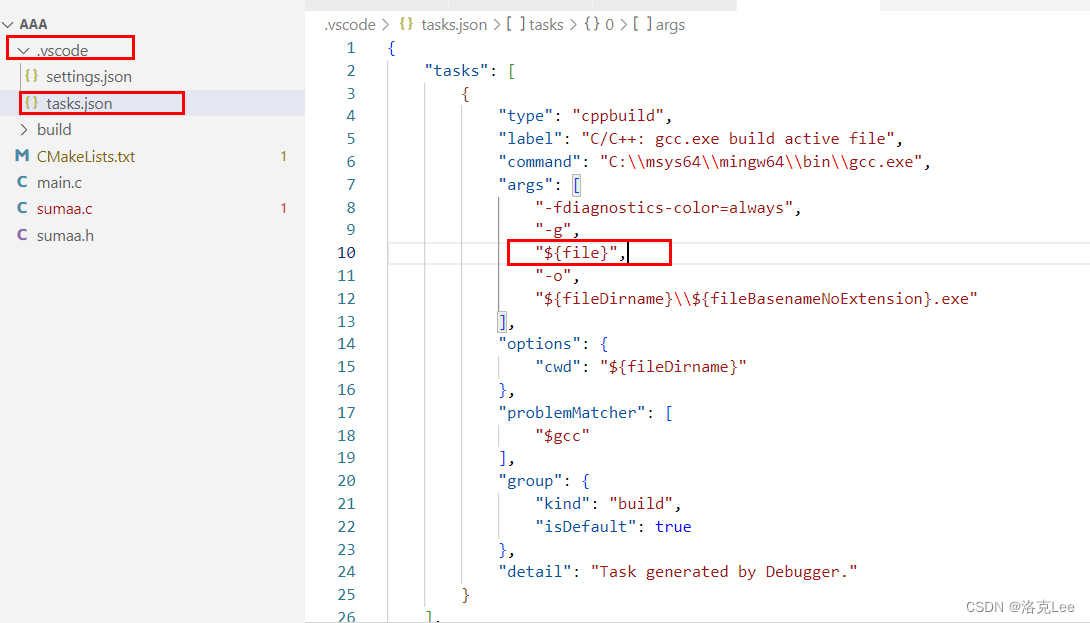This screenshot has height=623, width=1090.
Task: Click line number 20 in gutter
Action: click(x=346, y=481)
